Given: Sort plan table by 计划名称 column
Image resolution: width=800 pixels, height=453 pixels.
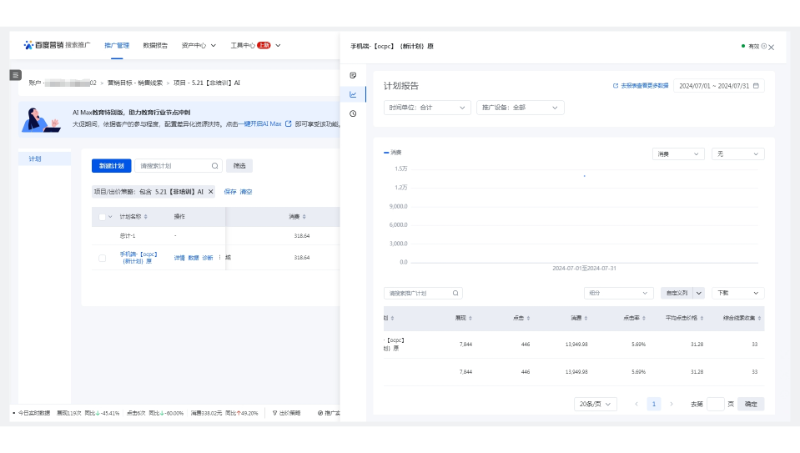Looking at the screenshot, I should coord(146,217).
